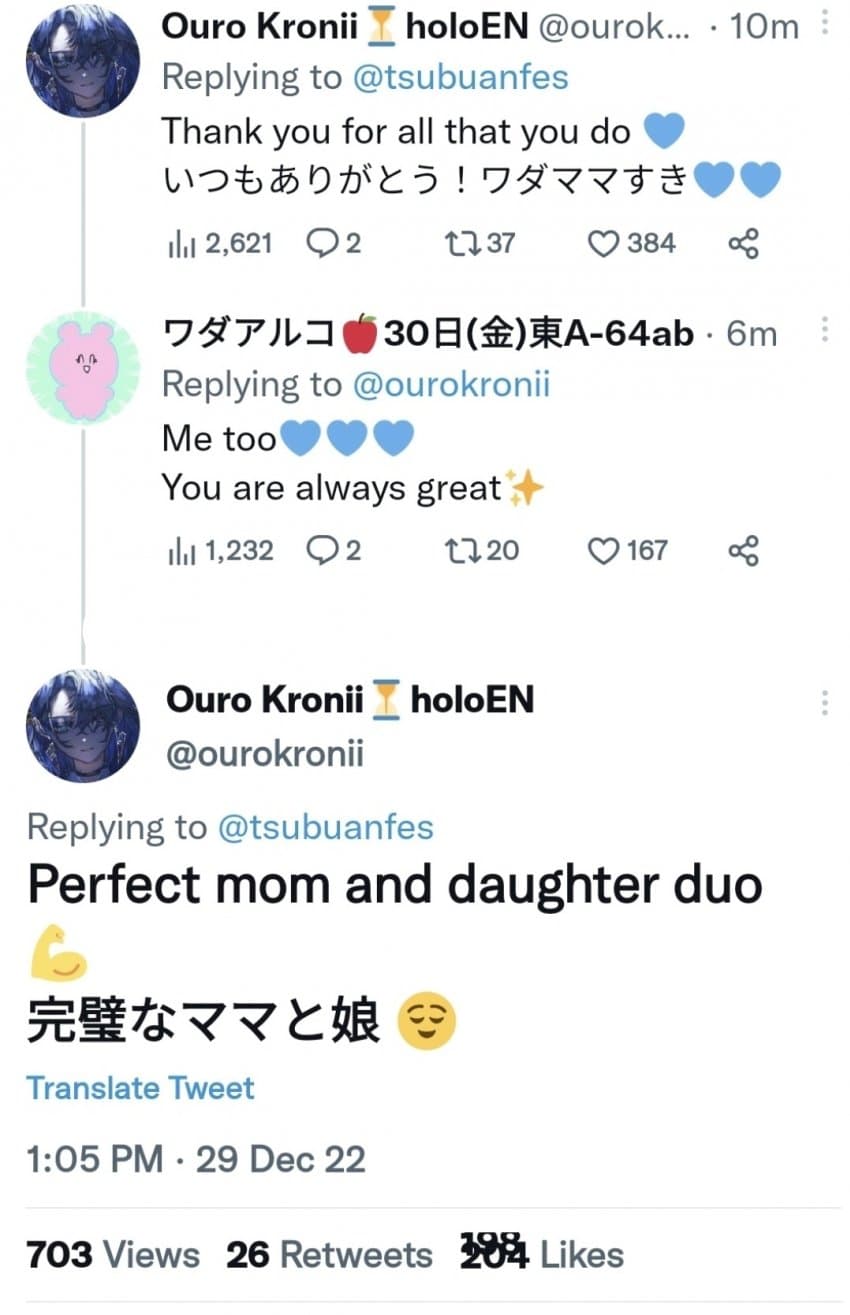Click the Translate Tweet link
Screen dimensions: 850x1315
[140, 1088]
